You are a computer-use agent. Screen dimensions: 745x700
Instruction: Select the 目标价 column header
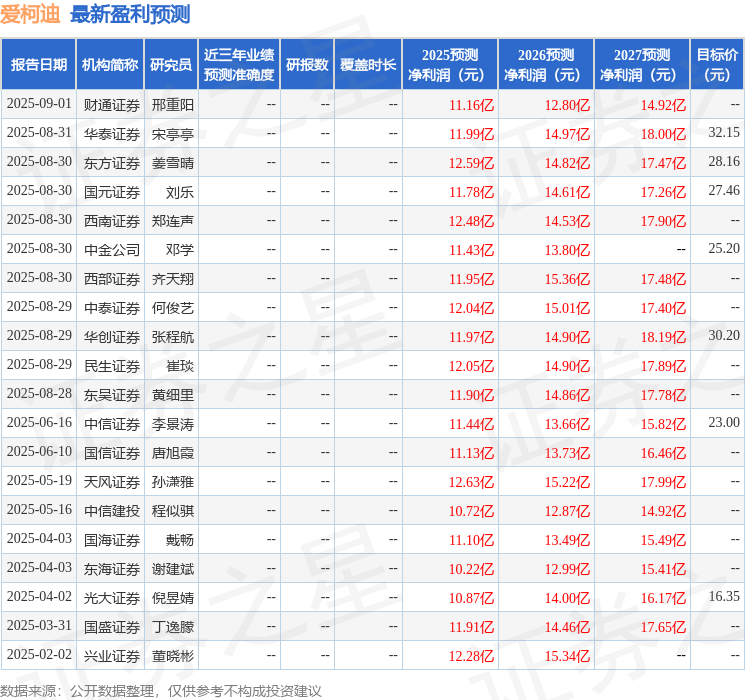(x=716, y=64)
